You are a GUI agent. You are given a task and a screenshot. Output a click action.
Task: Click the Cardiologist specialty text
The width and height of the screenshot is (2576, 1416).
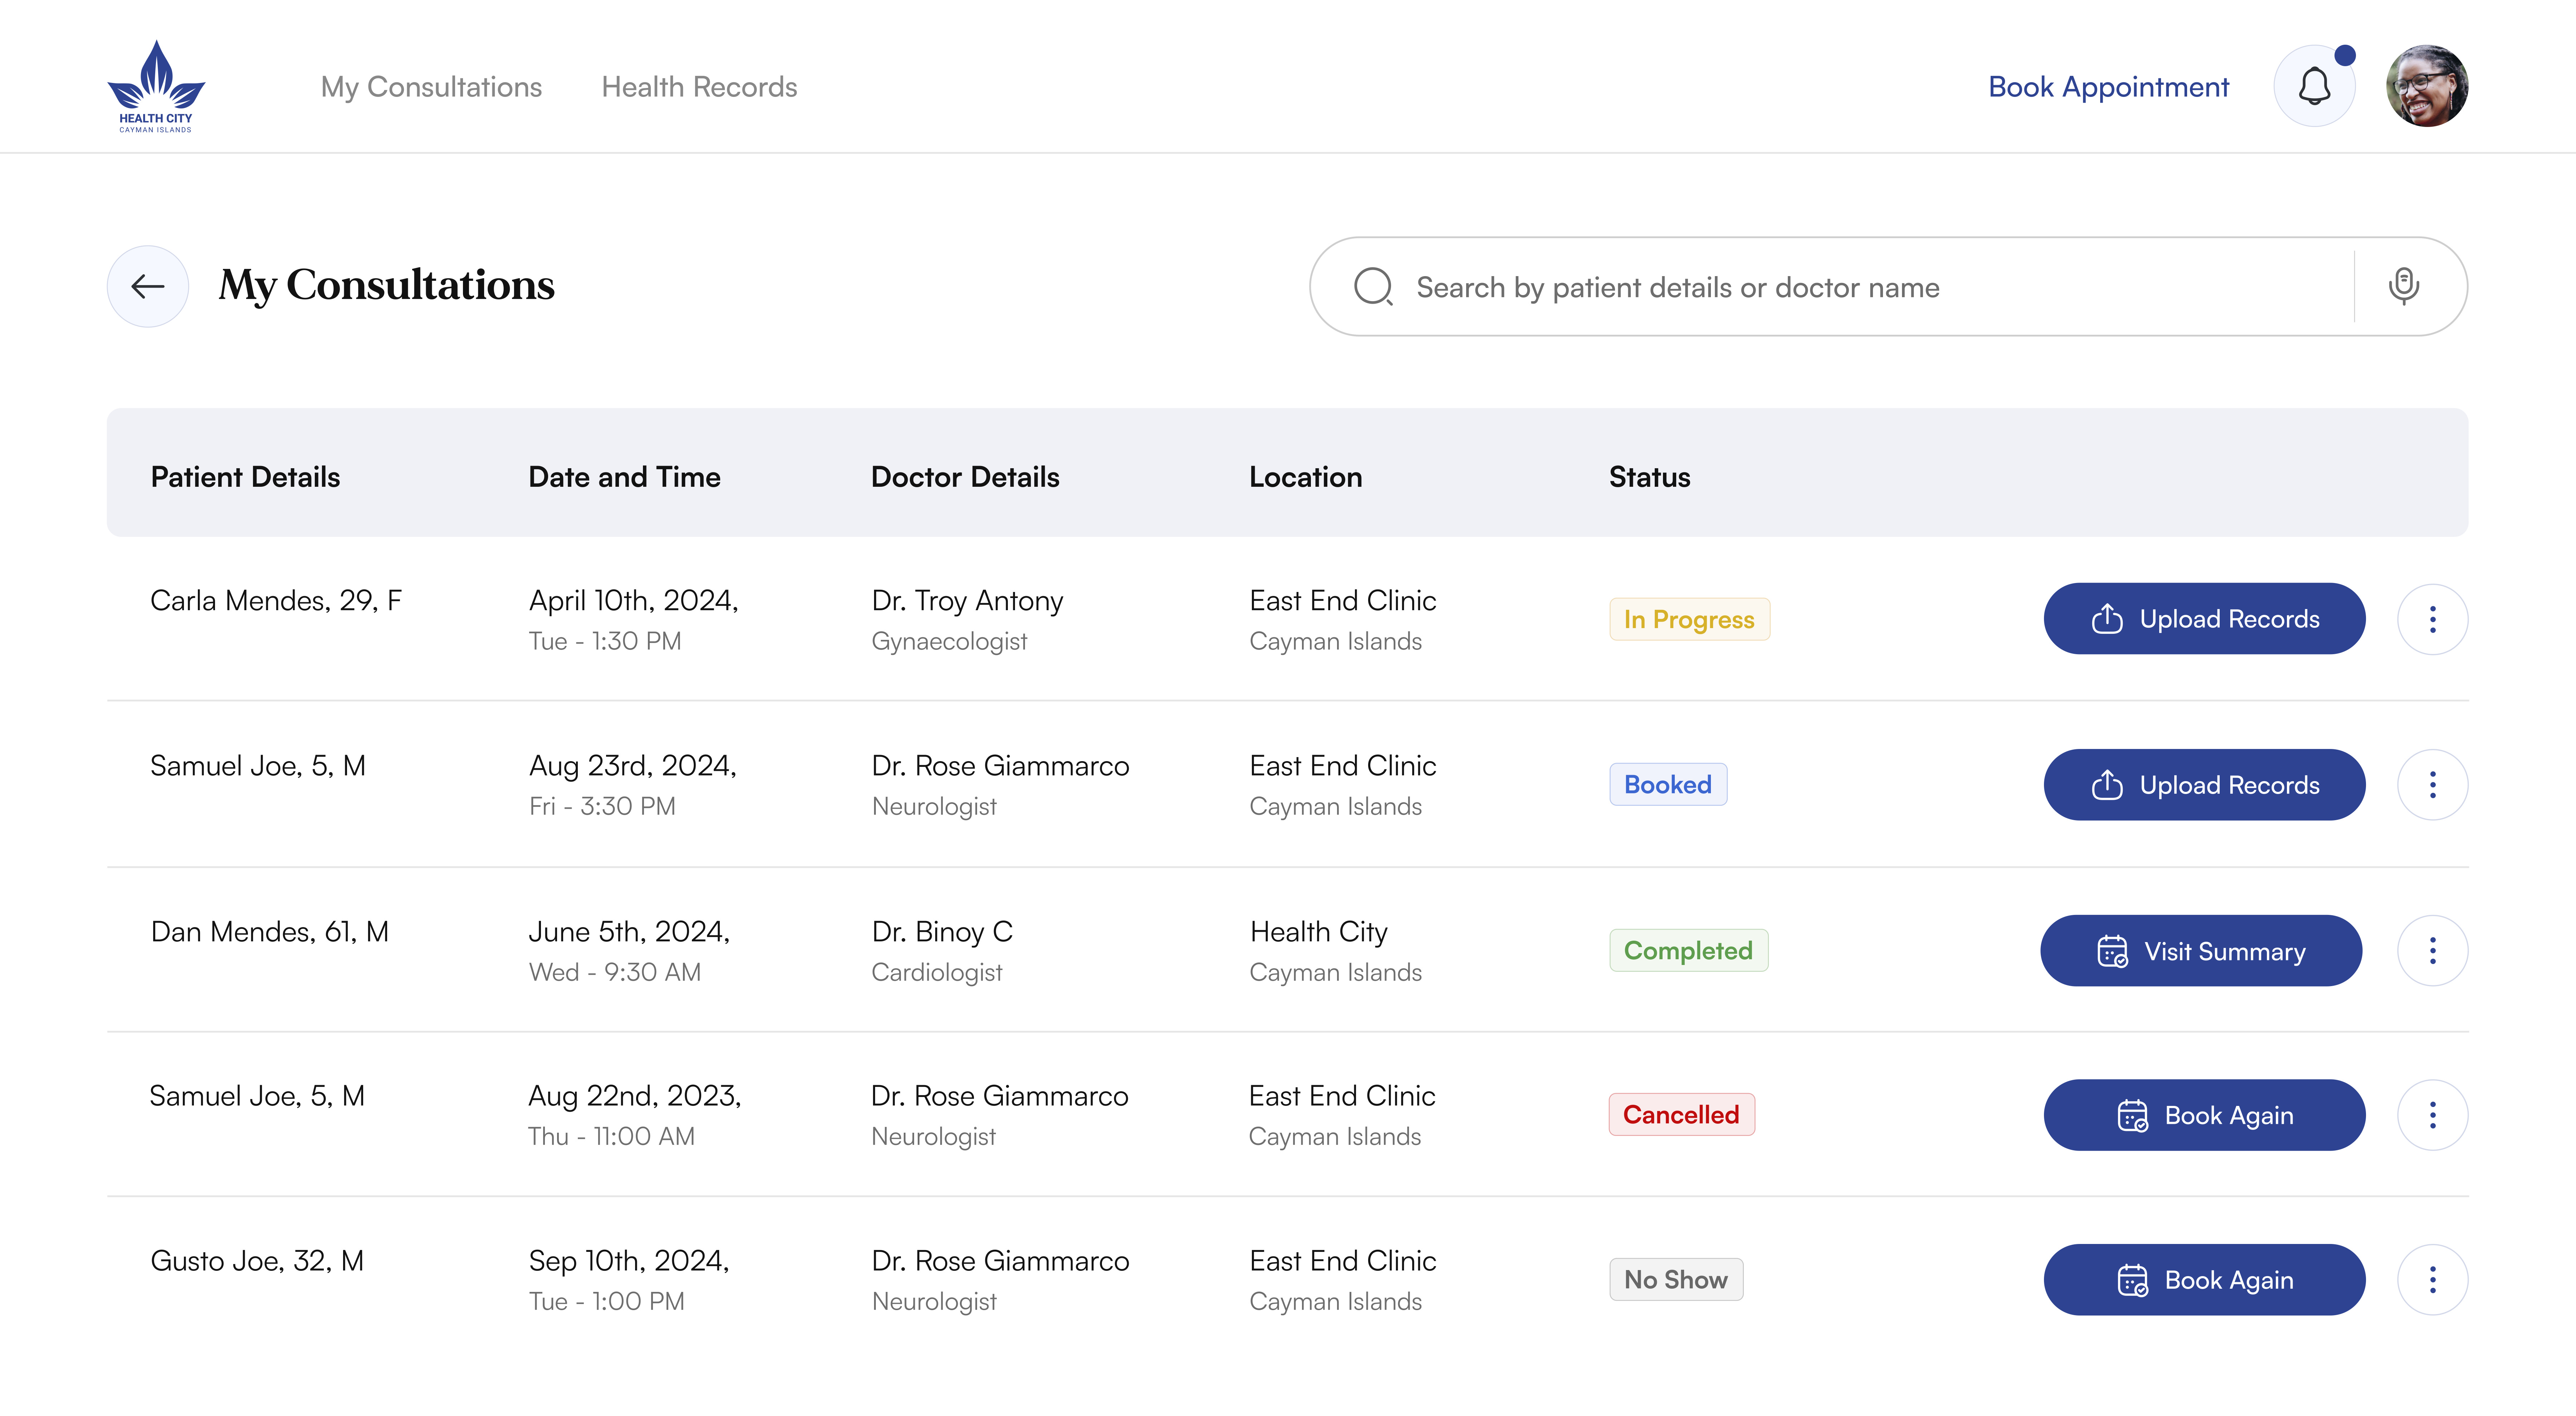tap(937, 972)
